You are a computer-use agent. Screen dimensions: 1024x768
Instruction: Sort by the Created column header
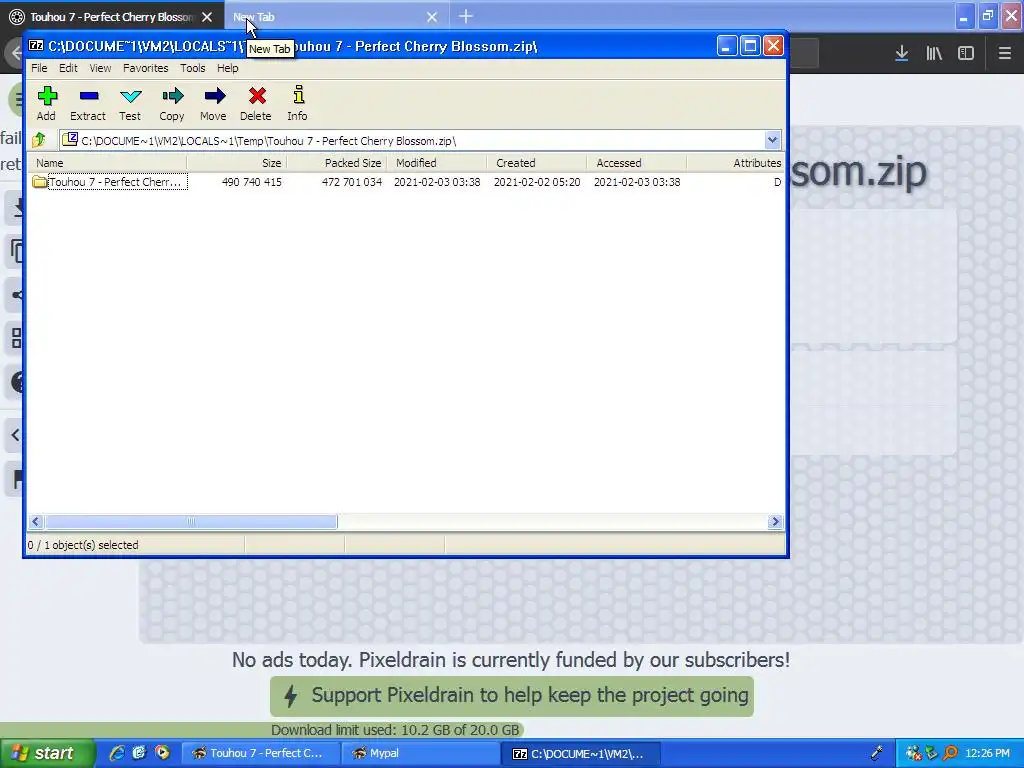pyautogui.click(x=537, y=163)
